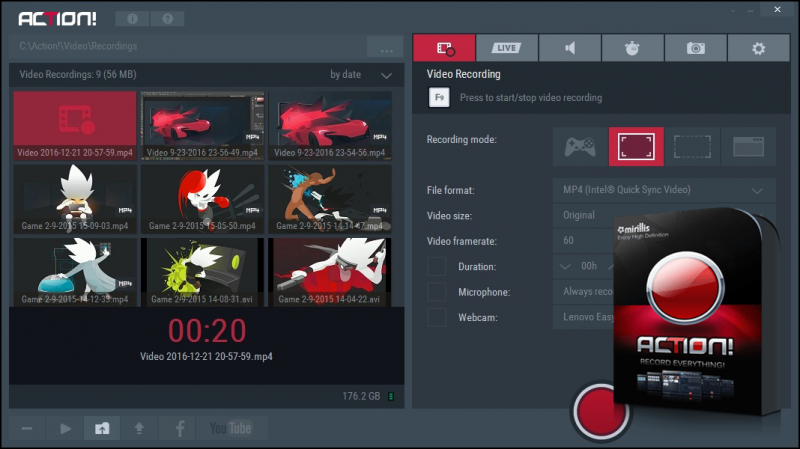800x449 pixels.
Task: Select the application window recording mode
Action: point(748,147)
